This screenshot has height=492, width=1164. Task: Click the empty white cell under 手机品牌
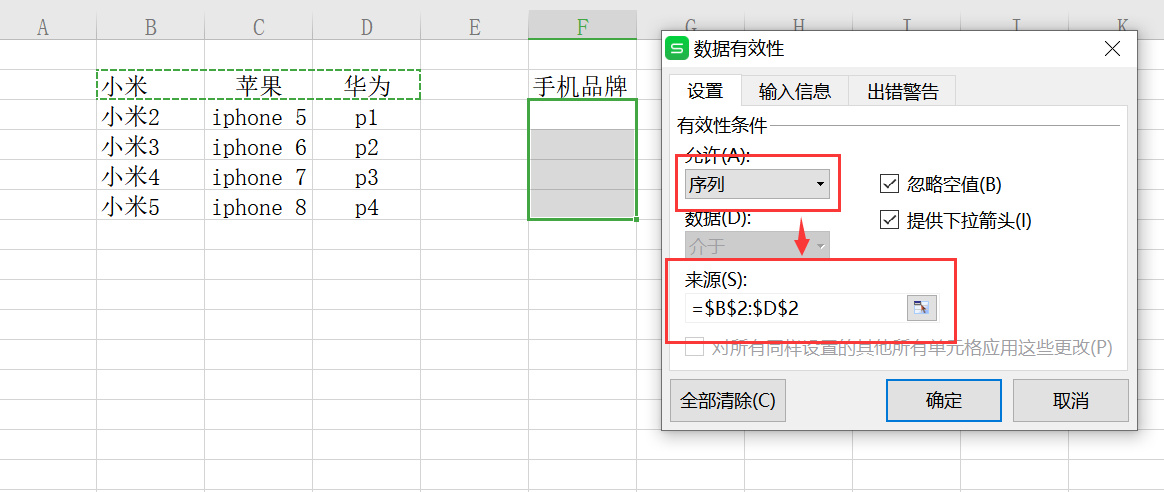tap(583, 115)
